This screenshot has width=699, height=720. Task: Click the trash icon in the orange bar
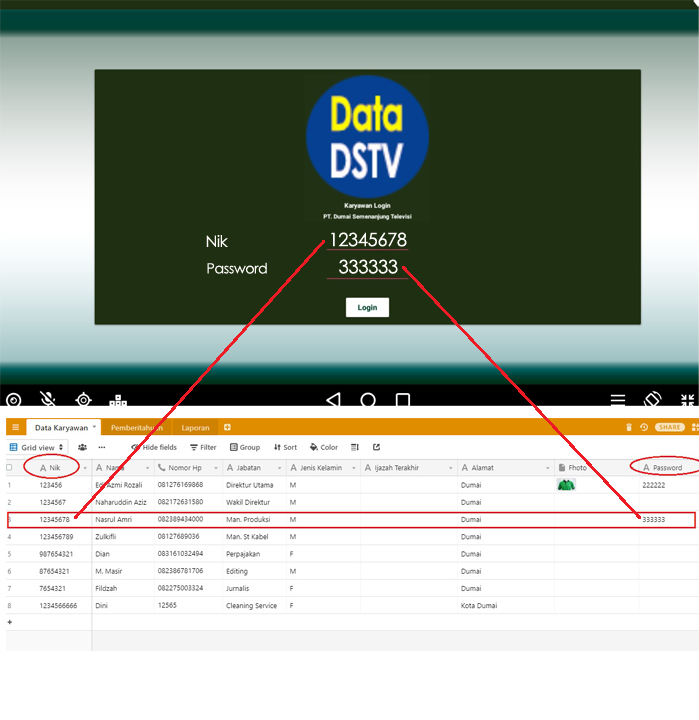click(x=629, y=427)
